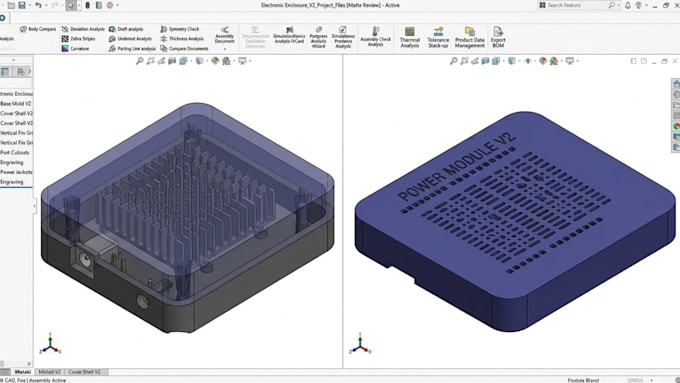
Task: Open Thickness Analysis
Action: coord(182,39)
